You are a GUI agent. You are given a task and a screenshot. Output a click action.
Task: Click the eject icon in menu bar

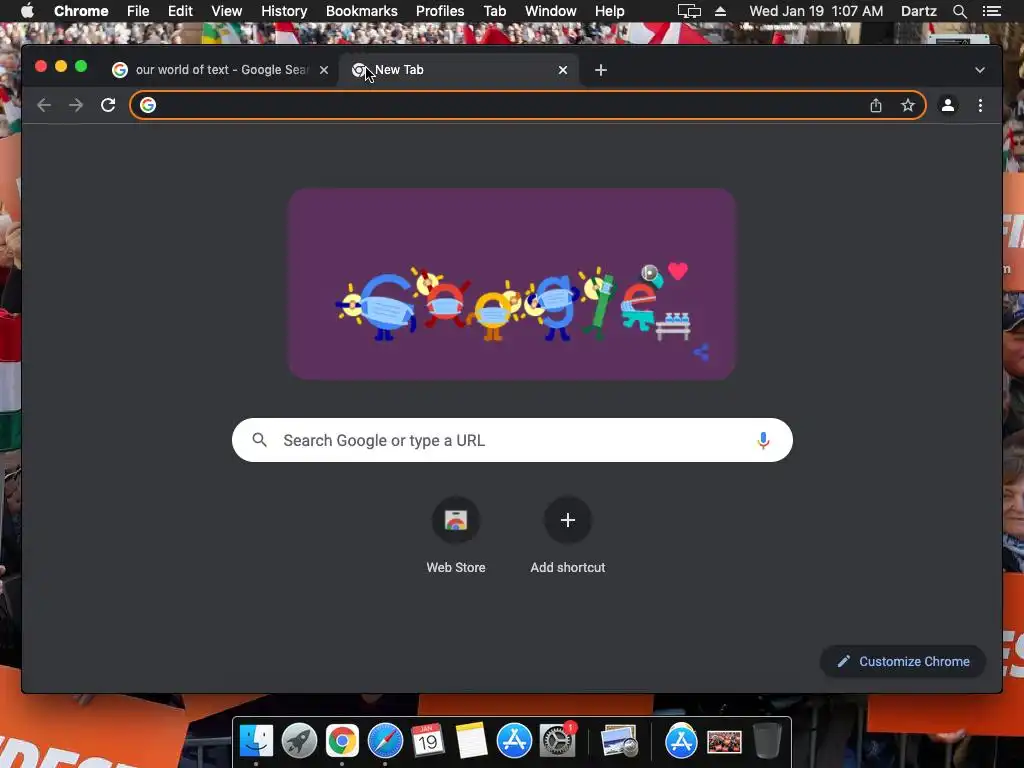720,11
